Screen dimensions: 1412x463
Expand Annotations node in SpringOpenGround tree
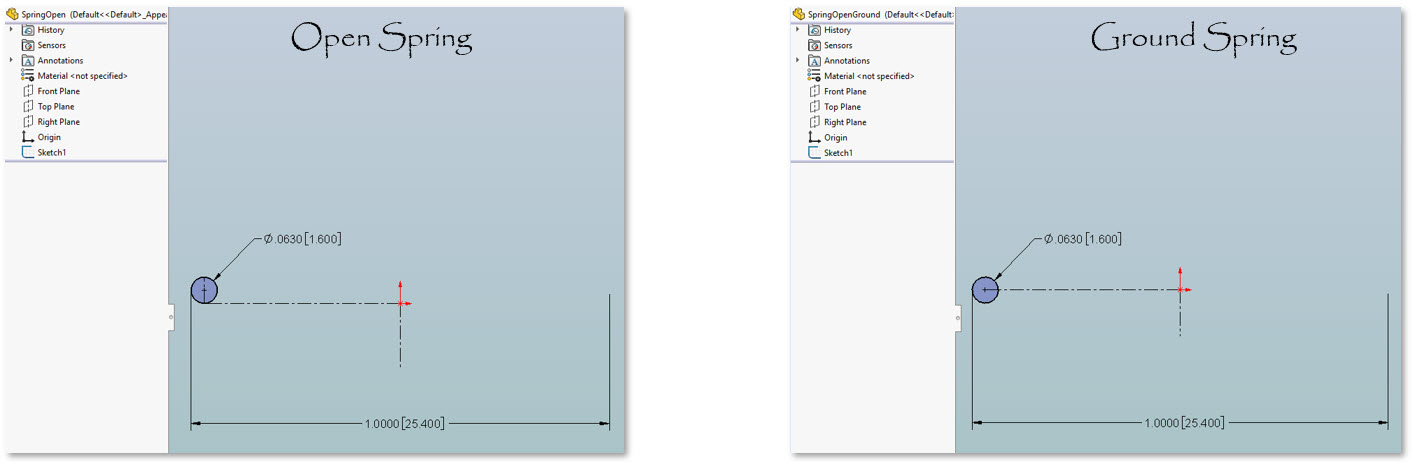(x=797, y=60)
